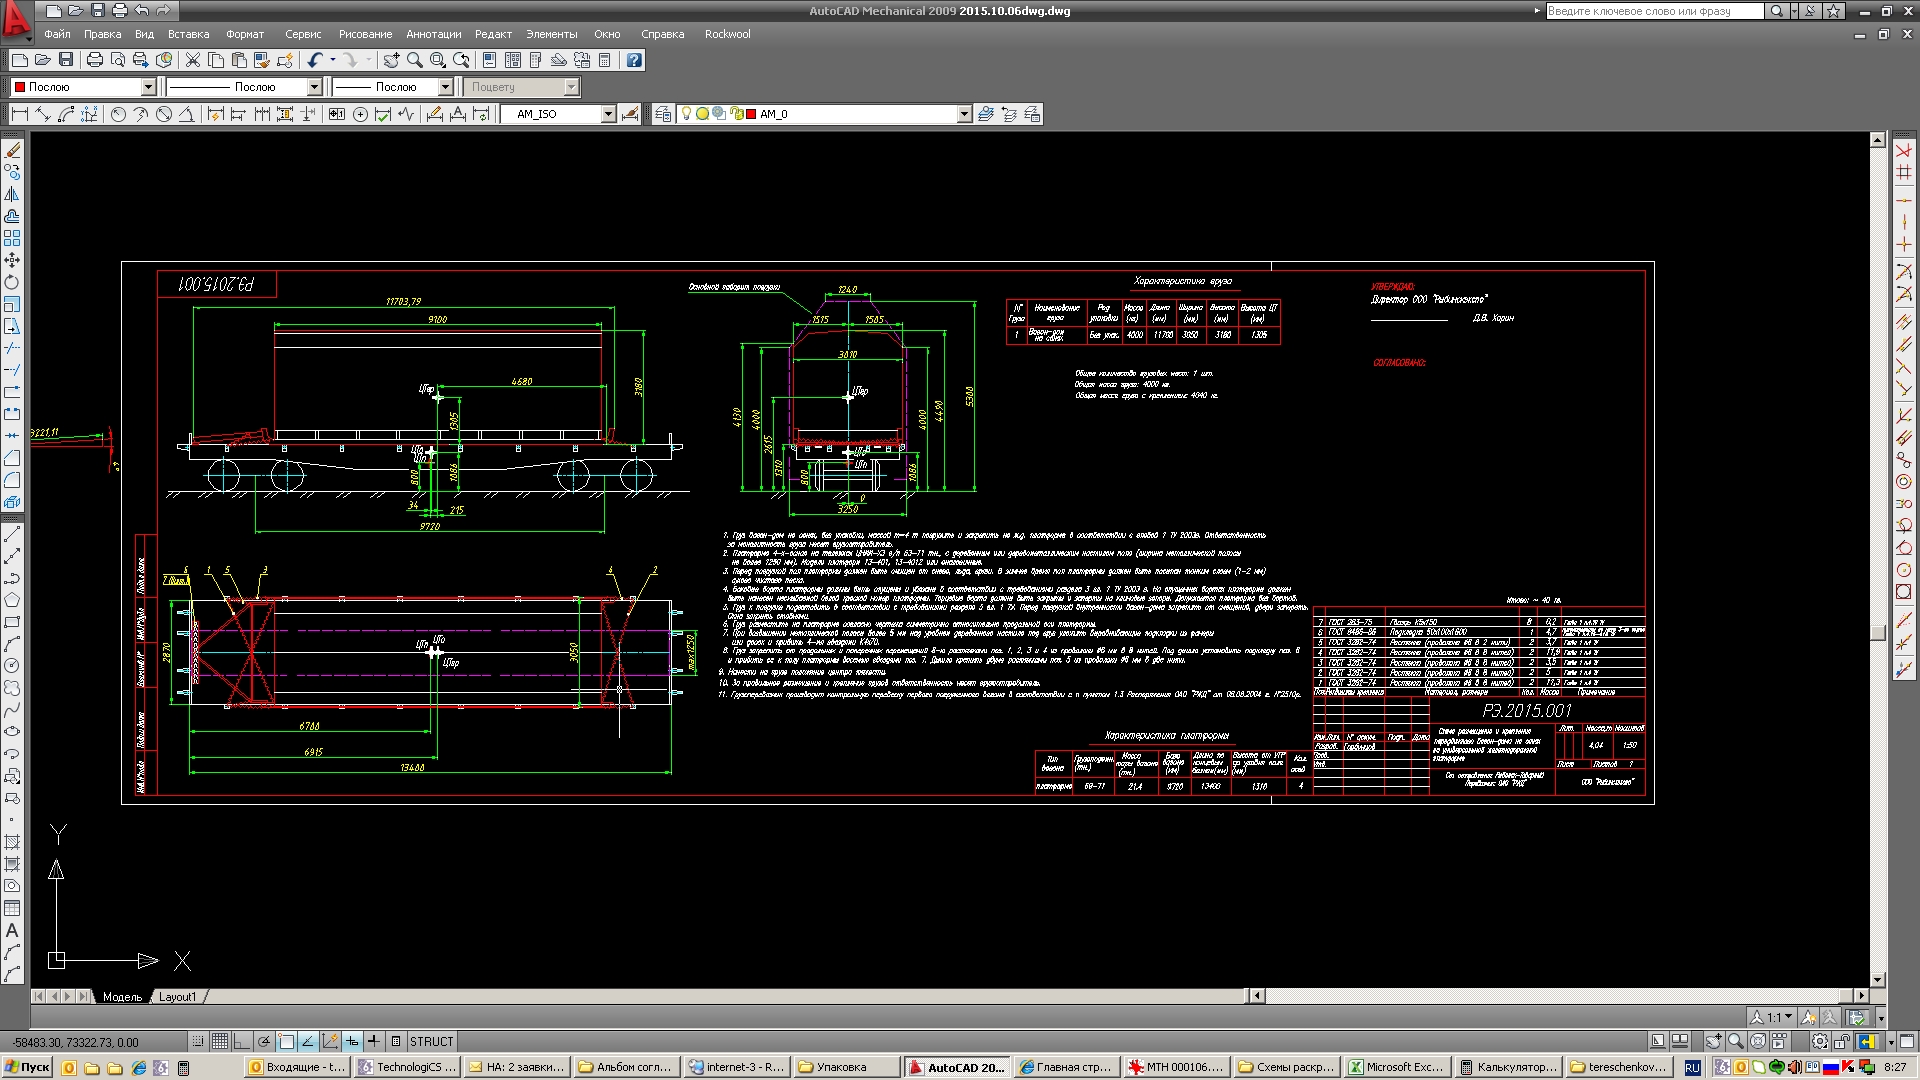Screen dimensions: 1920x1080
Task: Click the RU language indicator in the tray
Action: (x=1692, y=1068)
